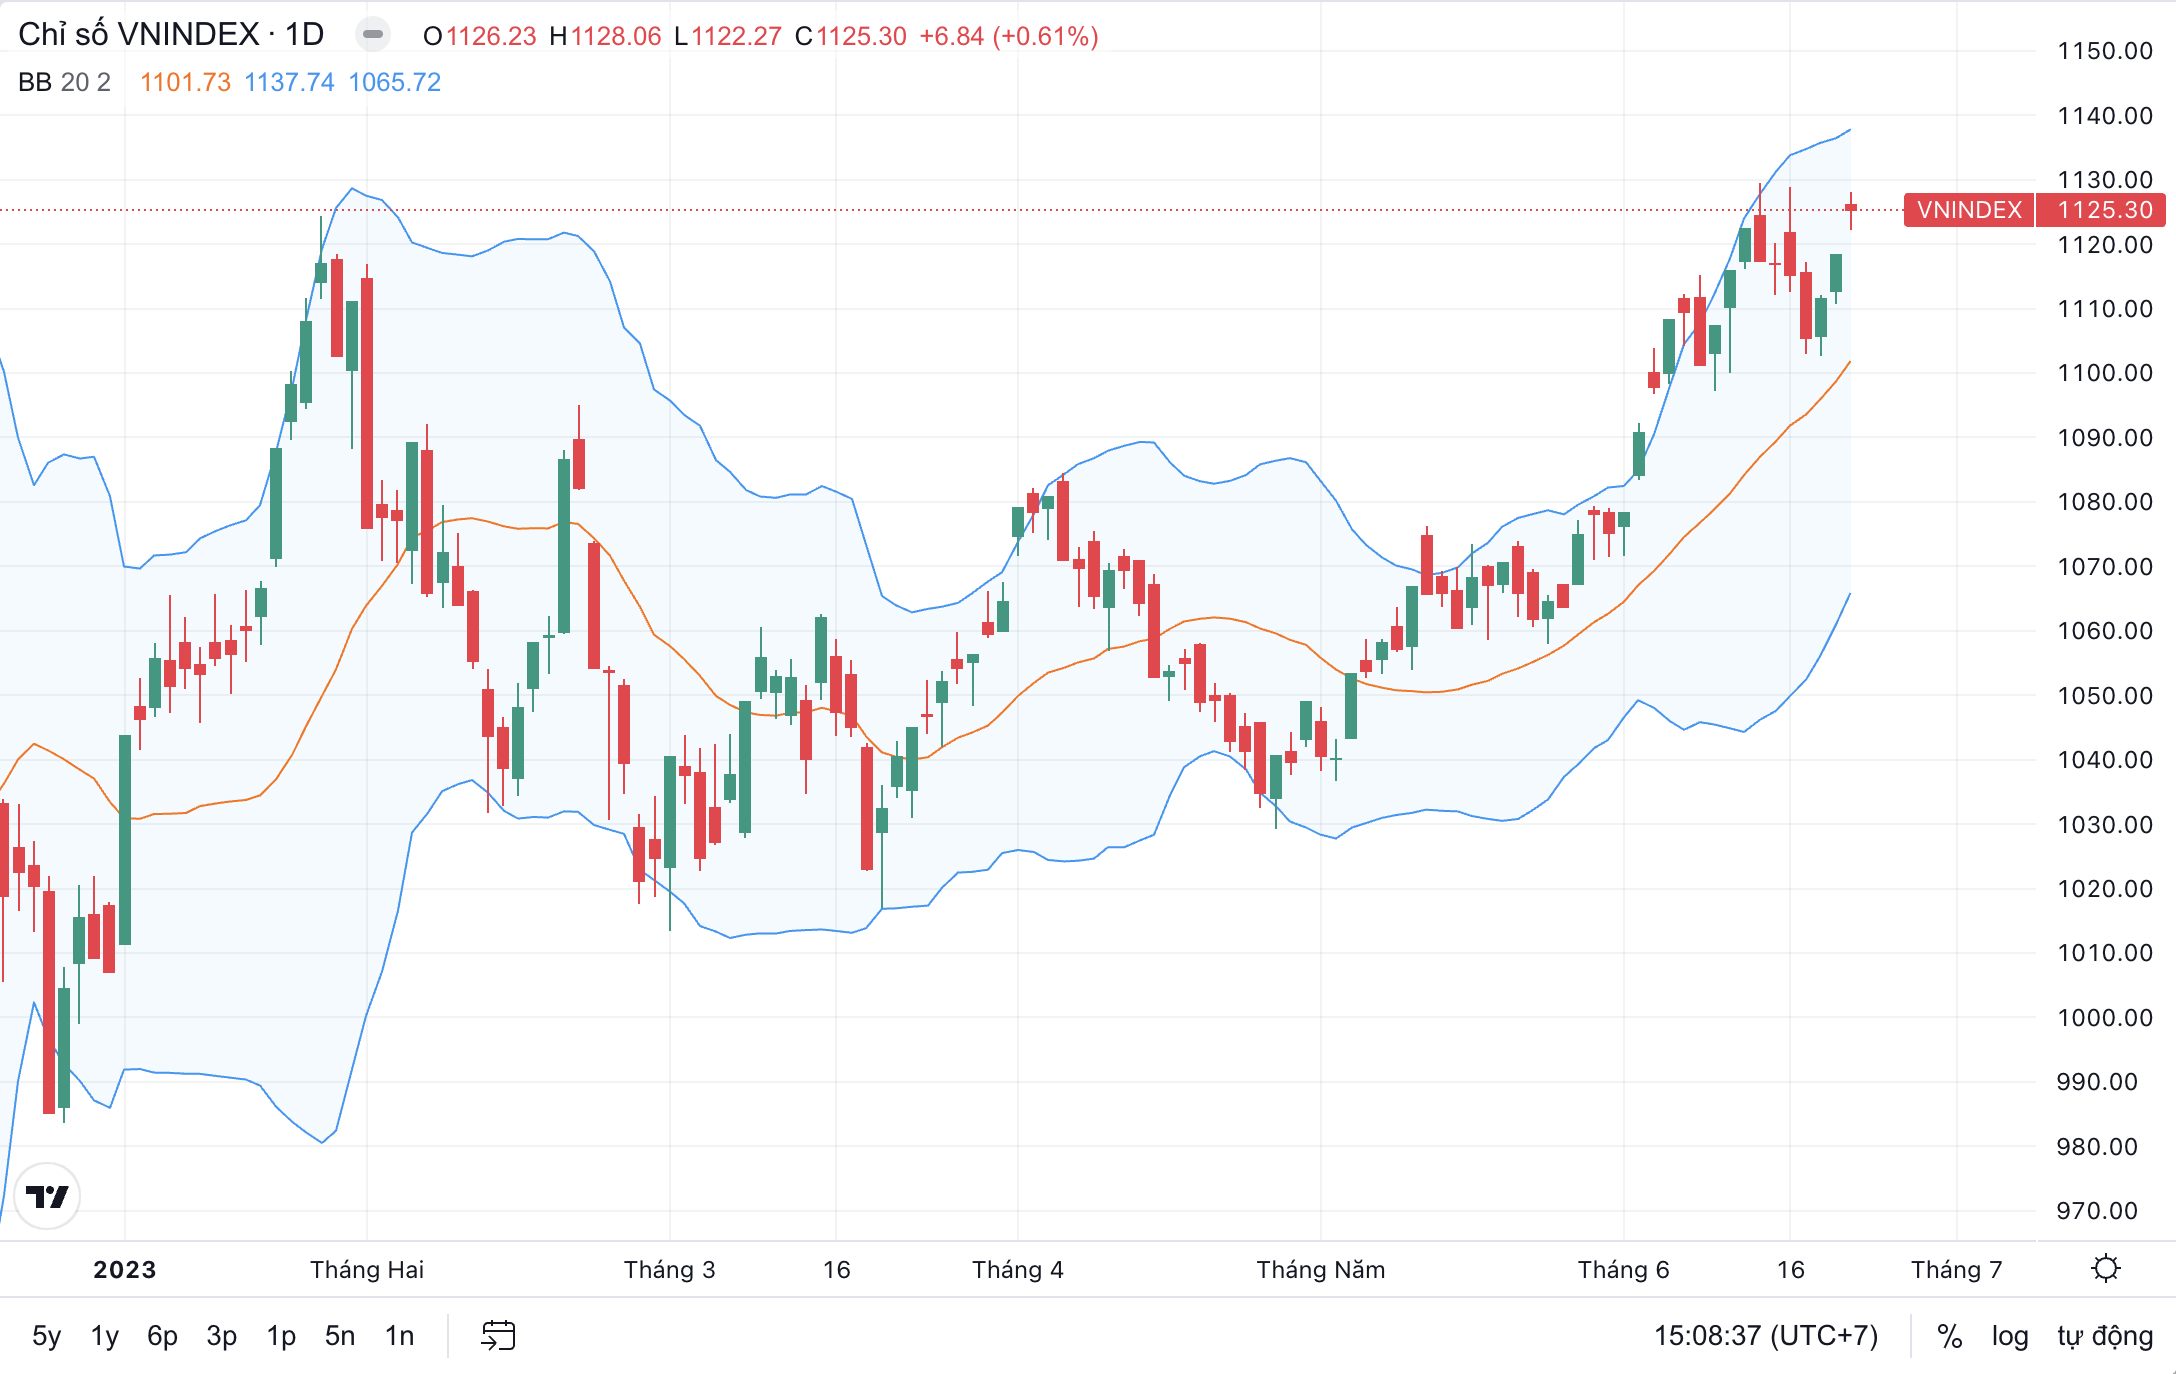Click the low value L1122.27
2176x1374 pixels.
728,36
